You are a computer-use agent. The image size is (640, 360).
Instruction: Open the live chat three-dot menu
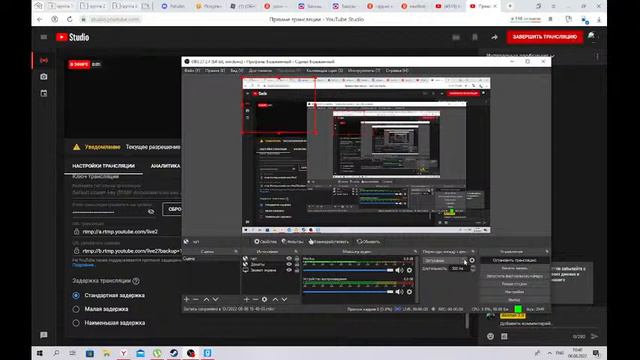(x=598, y=57)
